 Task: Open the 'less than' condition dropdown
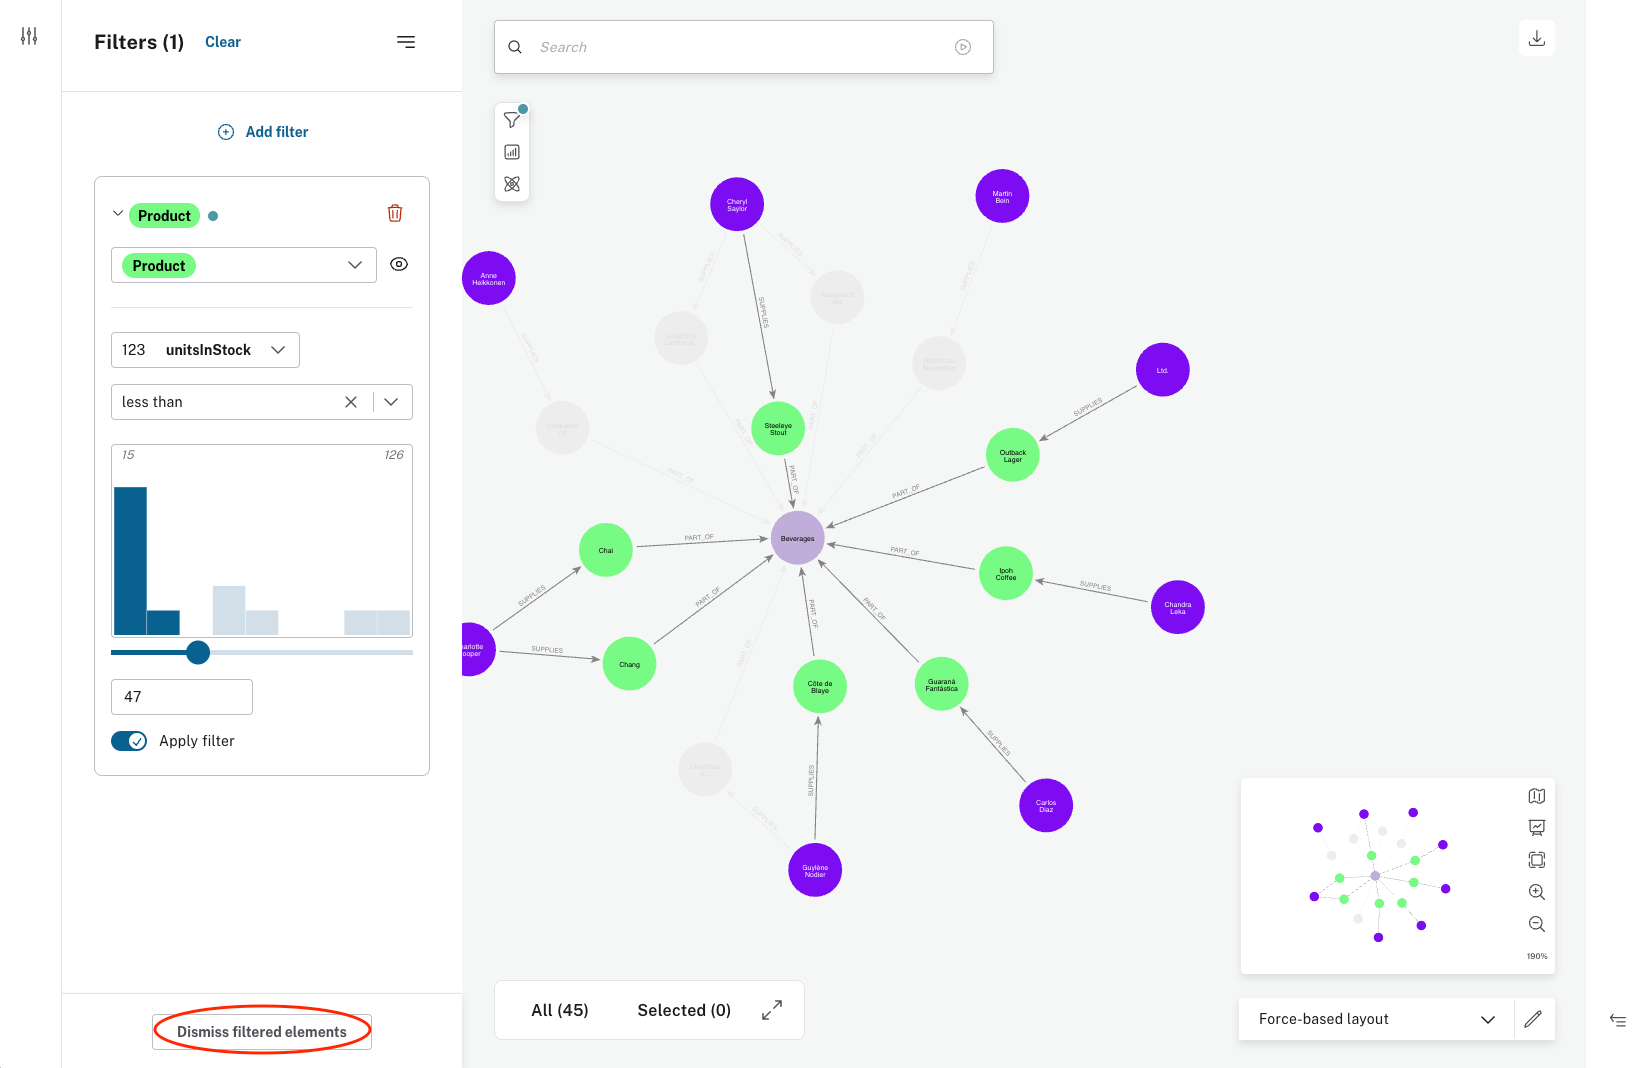[x=391, y=402]
